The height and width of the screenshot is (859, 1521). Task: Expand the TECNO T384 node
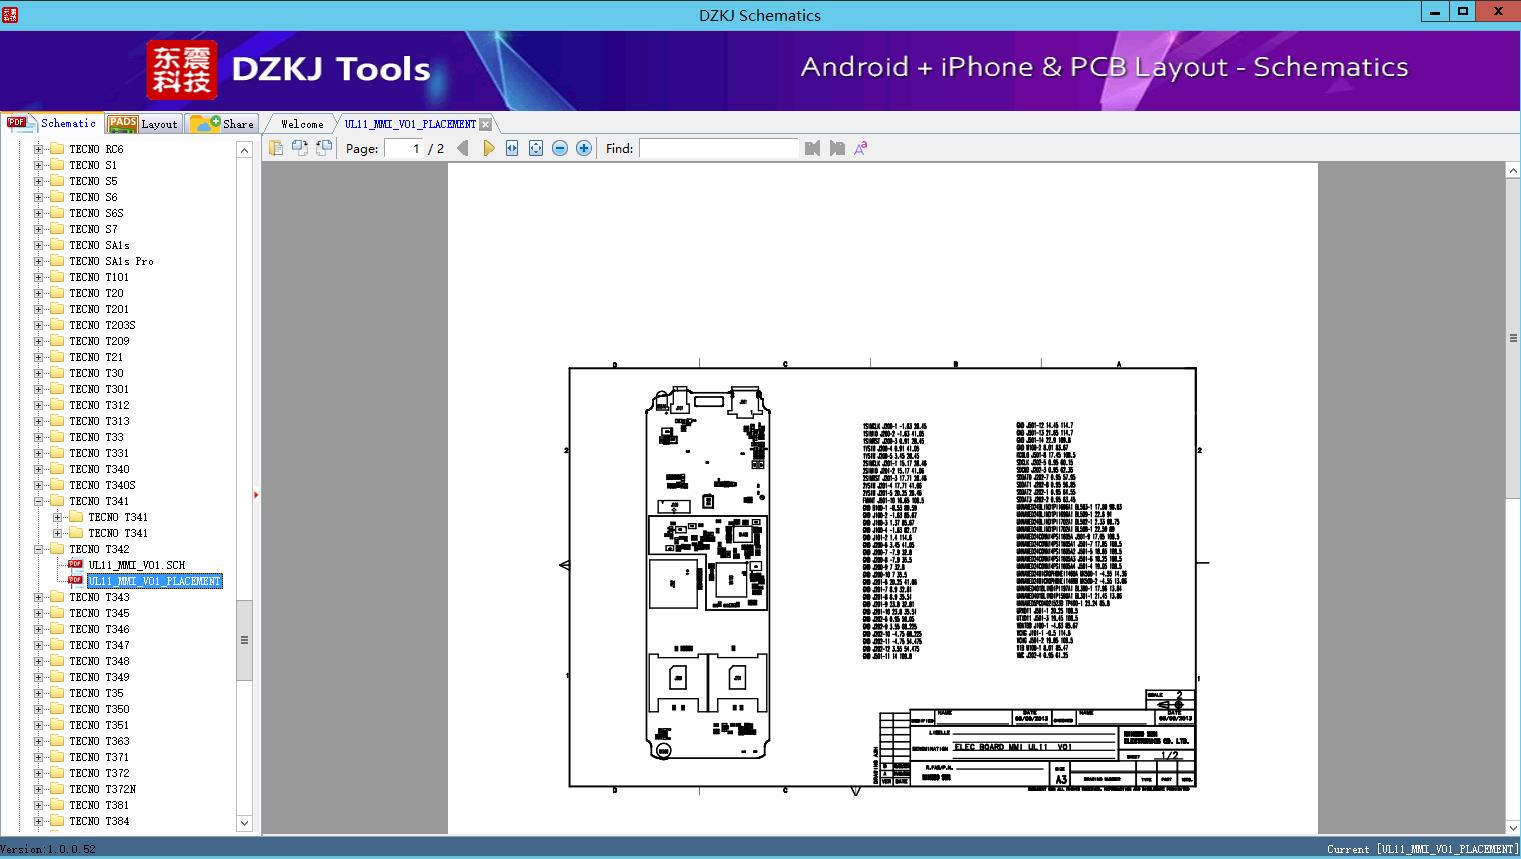click(38, 821)
